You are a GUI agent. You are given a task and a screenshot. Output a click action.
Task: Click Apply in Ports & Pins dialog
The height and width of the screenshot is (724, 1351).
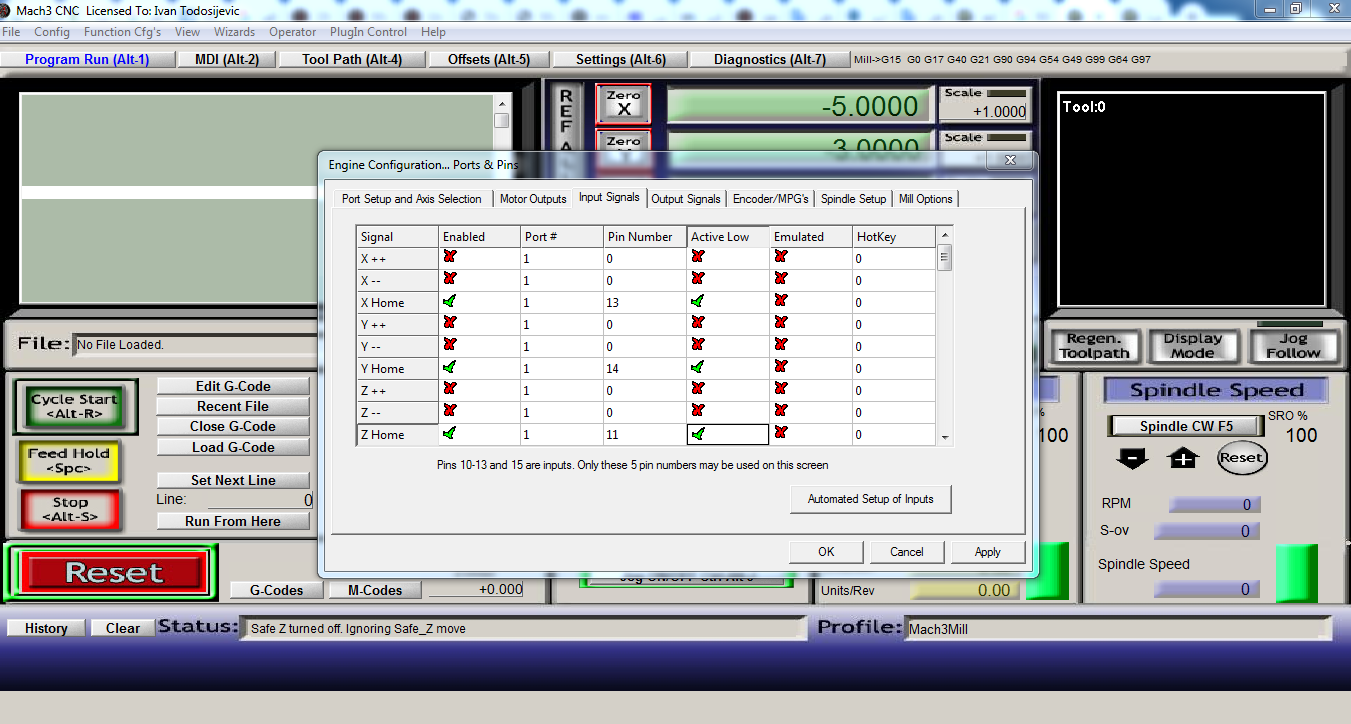[988, 552]
